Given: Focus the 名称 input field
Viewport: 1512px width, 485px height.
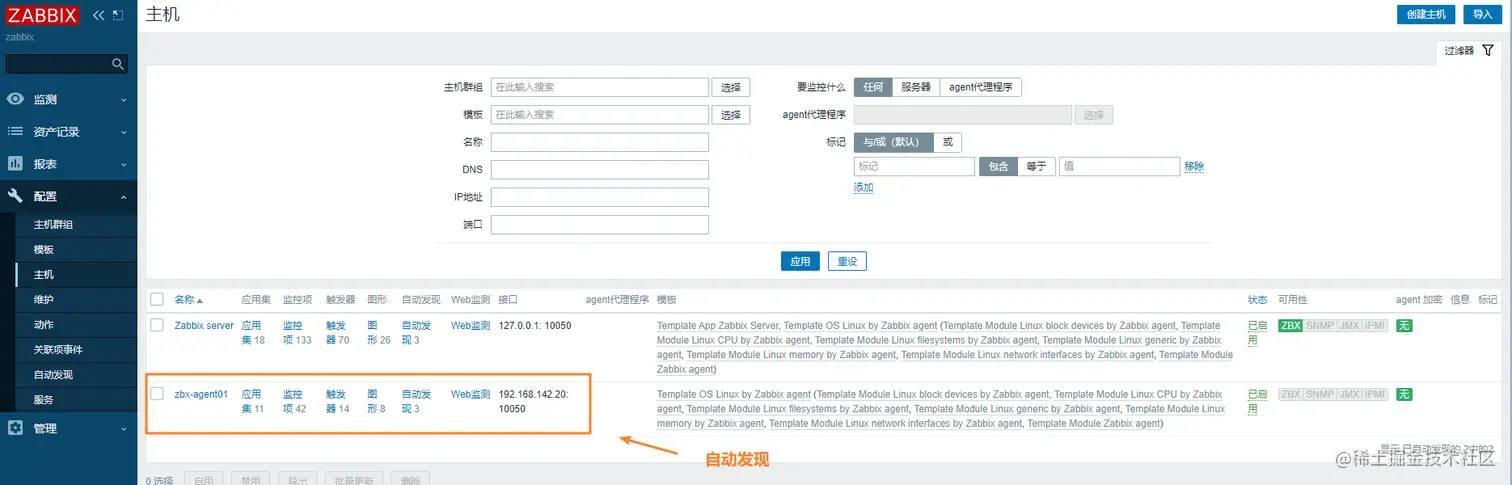Looking at the screenshot, I should pyautogui.click(x=600, y=142).
